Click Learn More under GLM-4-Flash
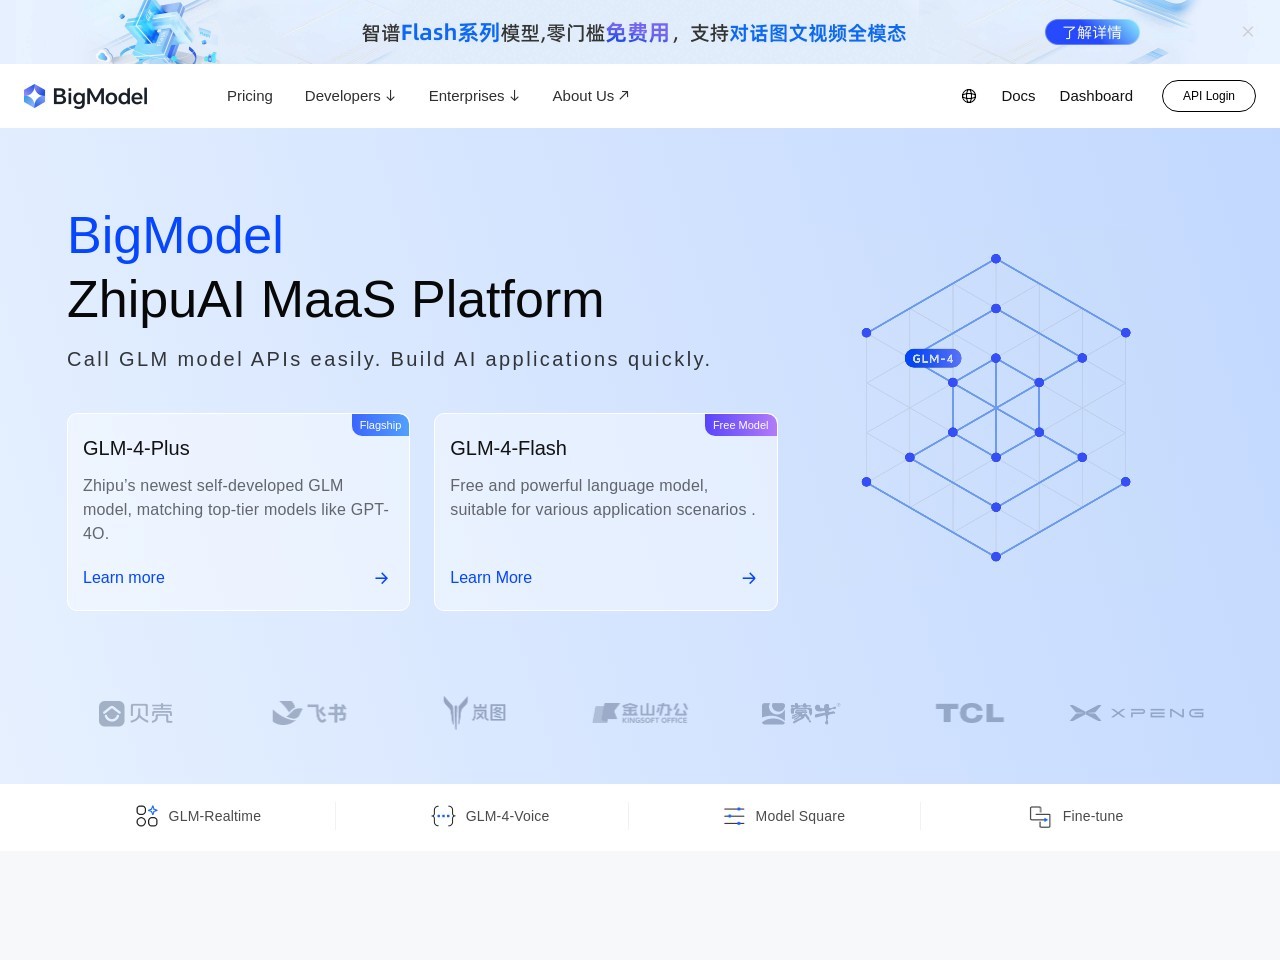The image size is (1280, 960). 491,577
